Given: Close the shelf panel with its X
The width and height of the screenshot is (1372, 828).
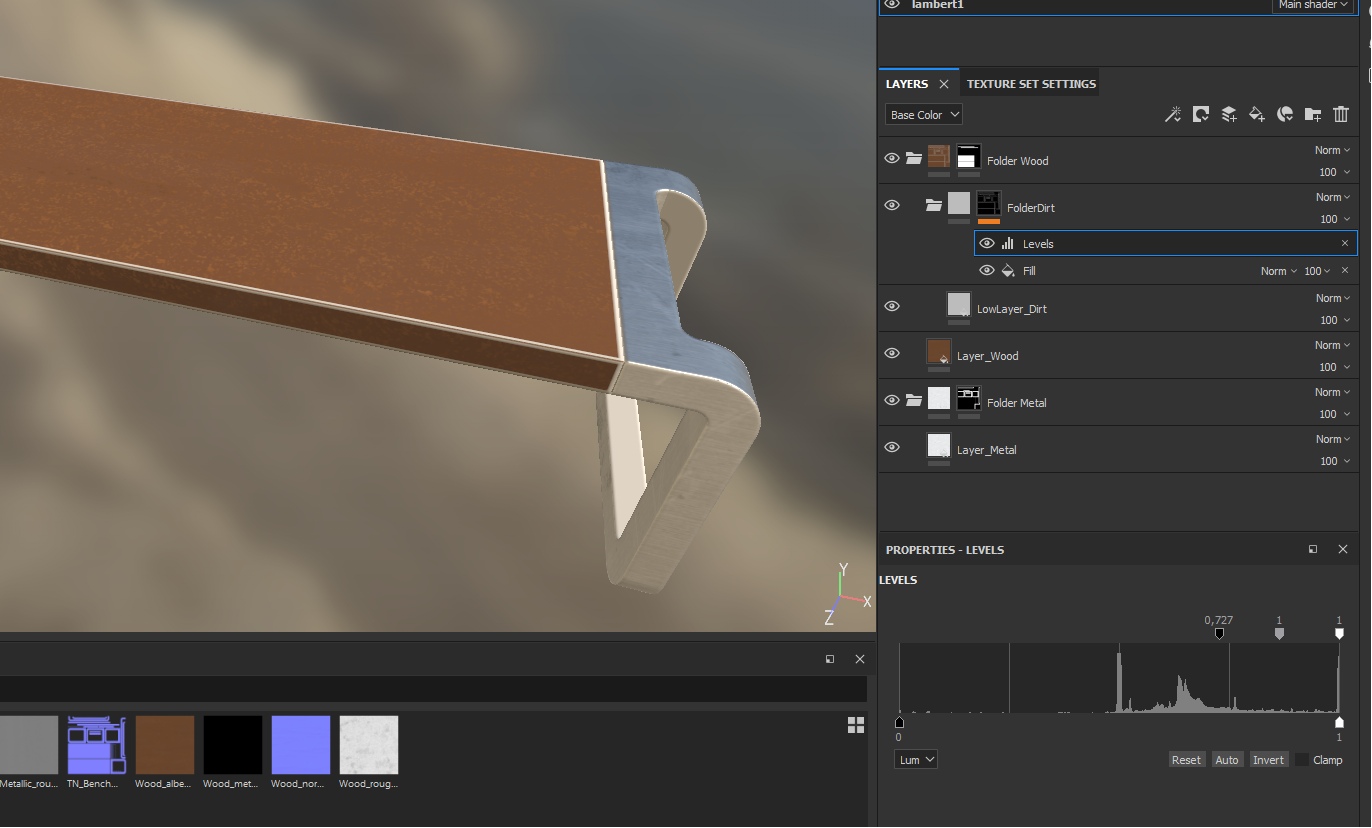Looking at the screenshot, I should click(x=860, y=659).
